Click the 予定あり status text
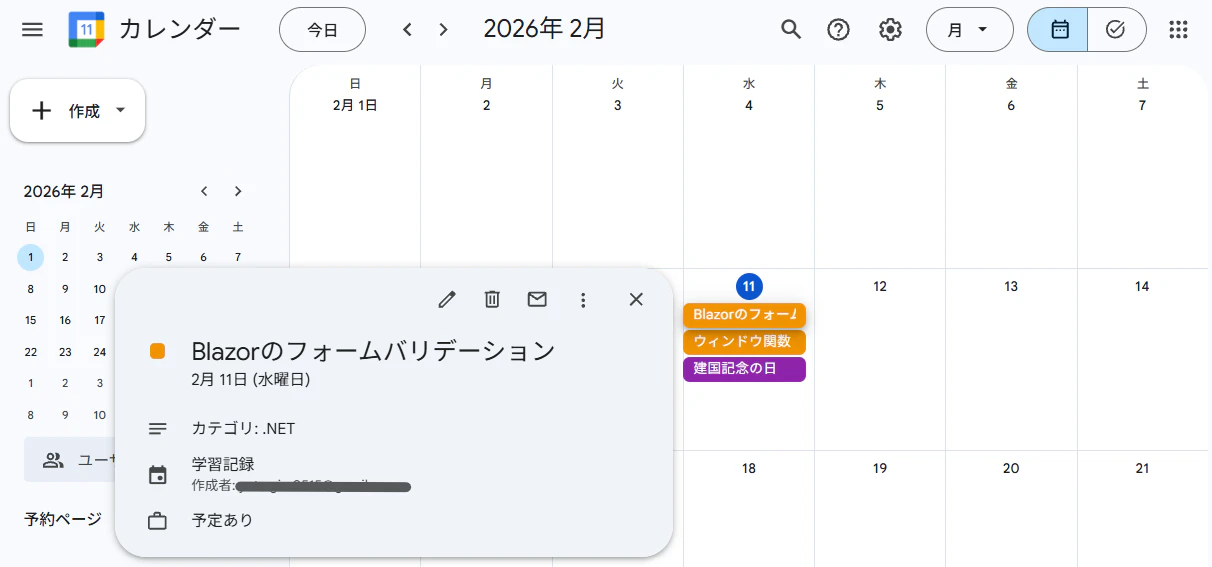This screenshot has height=567, width=1212. point(222,520)
